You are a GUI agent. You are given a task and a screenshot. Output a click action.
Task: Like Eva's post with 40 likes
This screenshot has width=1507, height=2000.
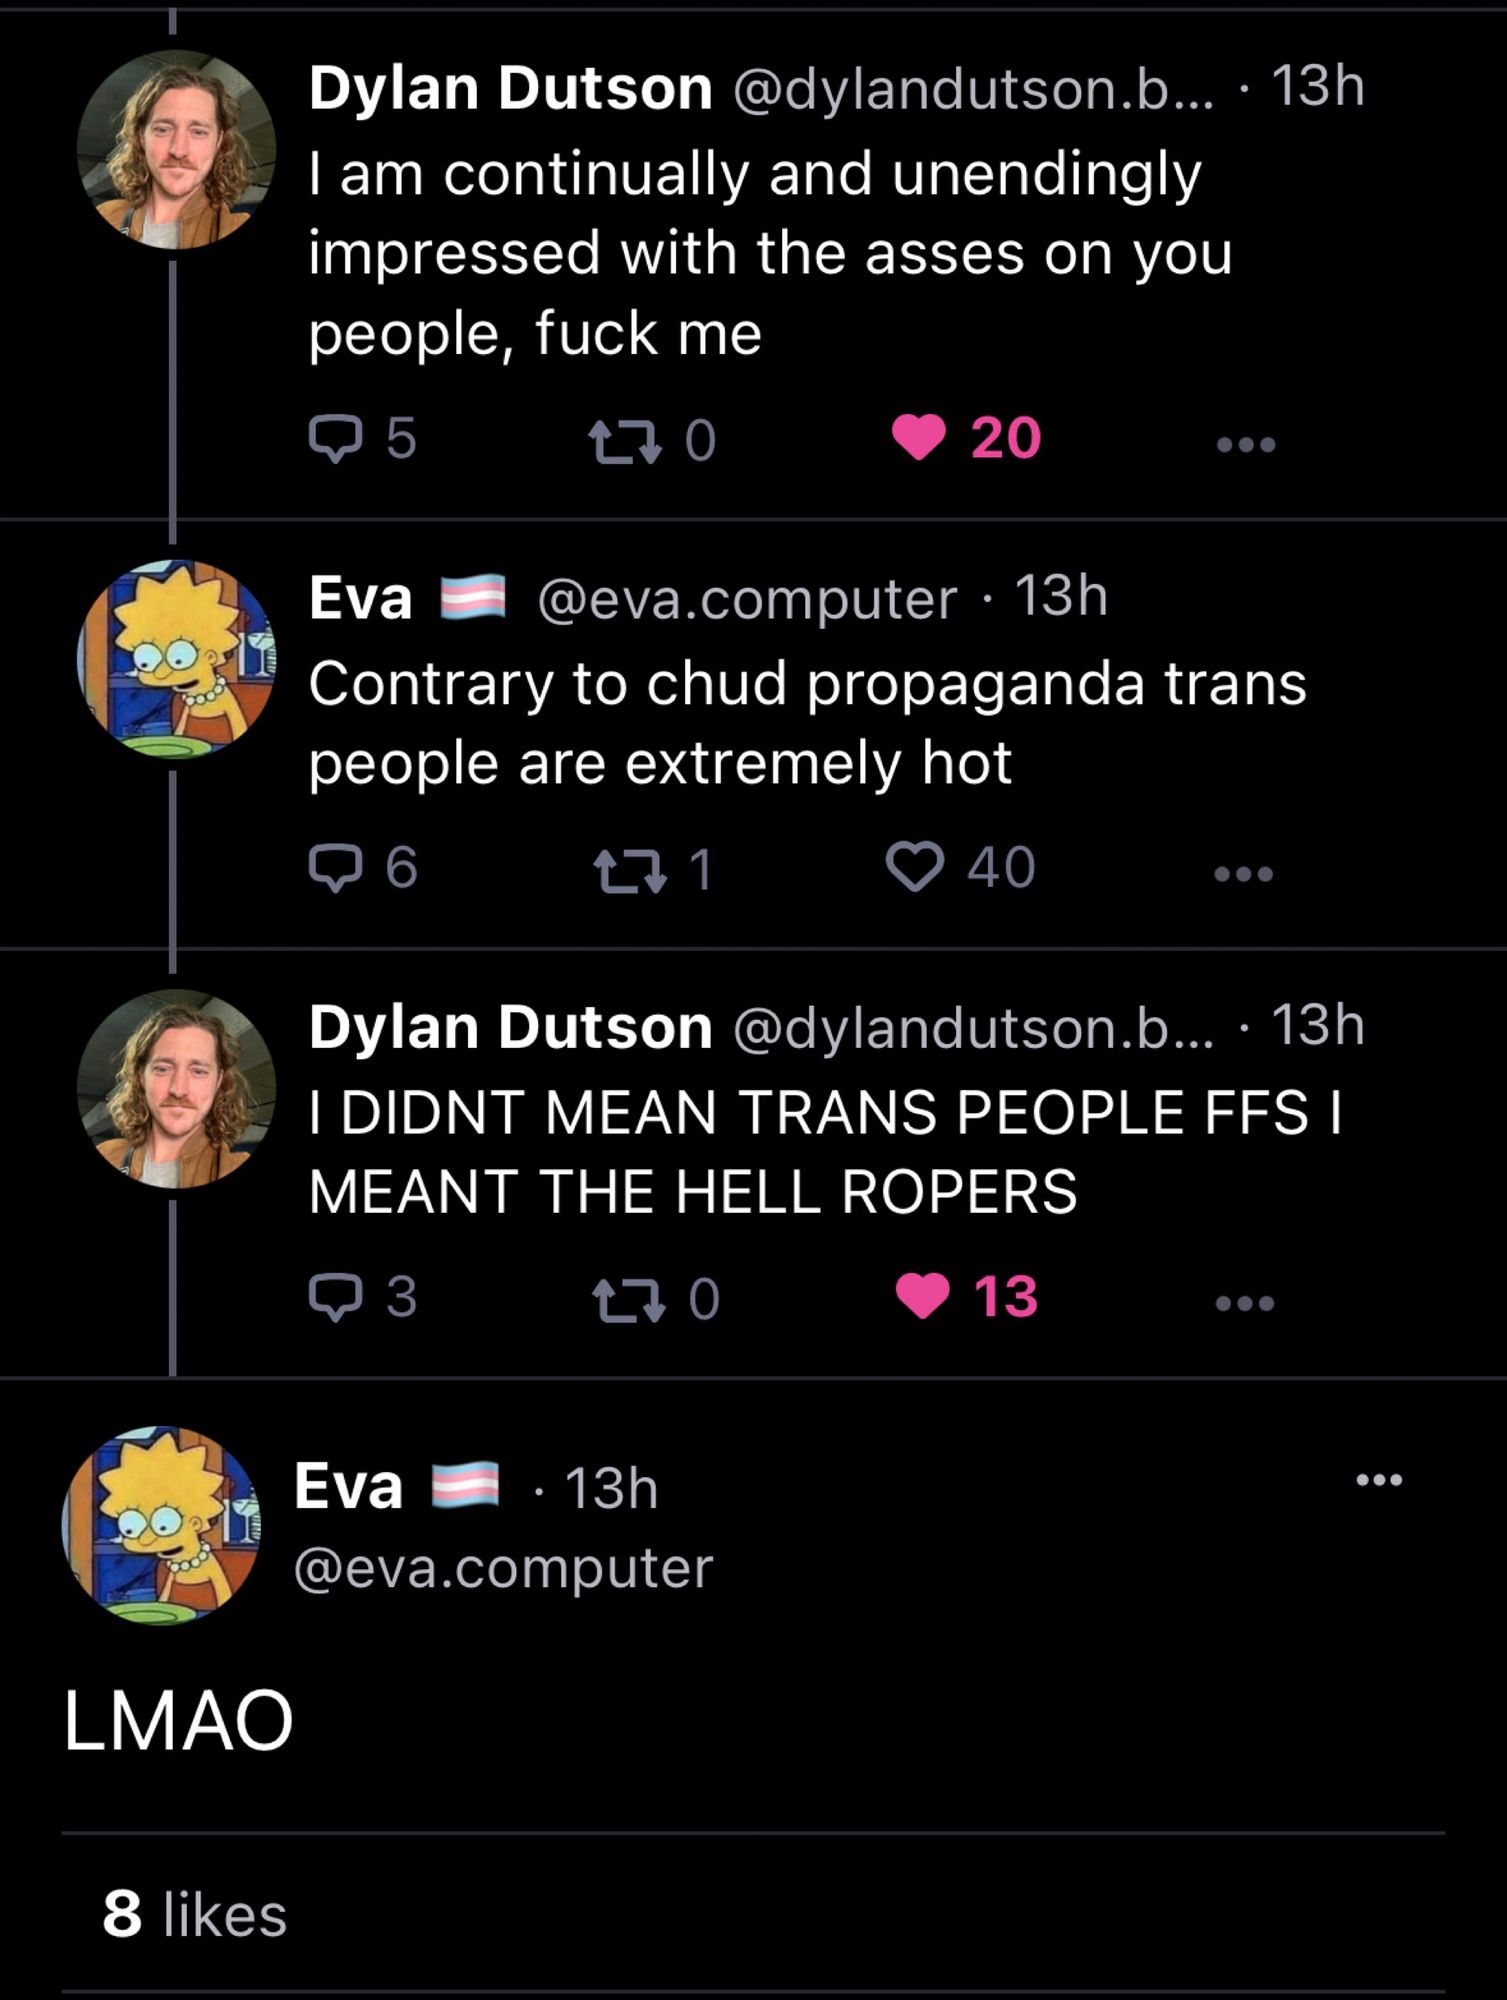[x=961, y=867]
